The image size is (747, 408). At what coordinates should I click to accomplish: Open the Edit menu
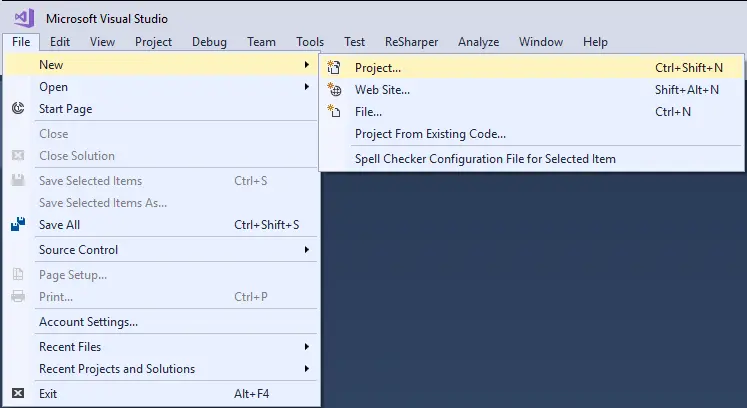pos(60,42)
